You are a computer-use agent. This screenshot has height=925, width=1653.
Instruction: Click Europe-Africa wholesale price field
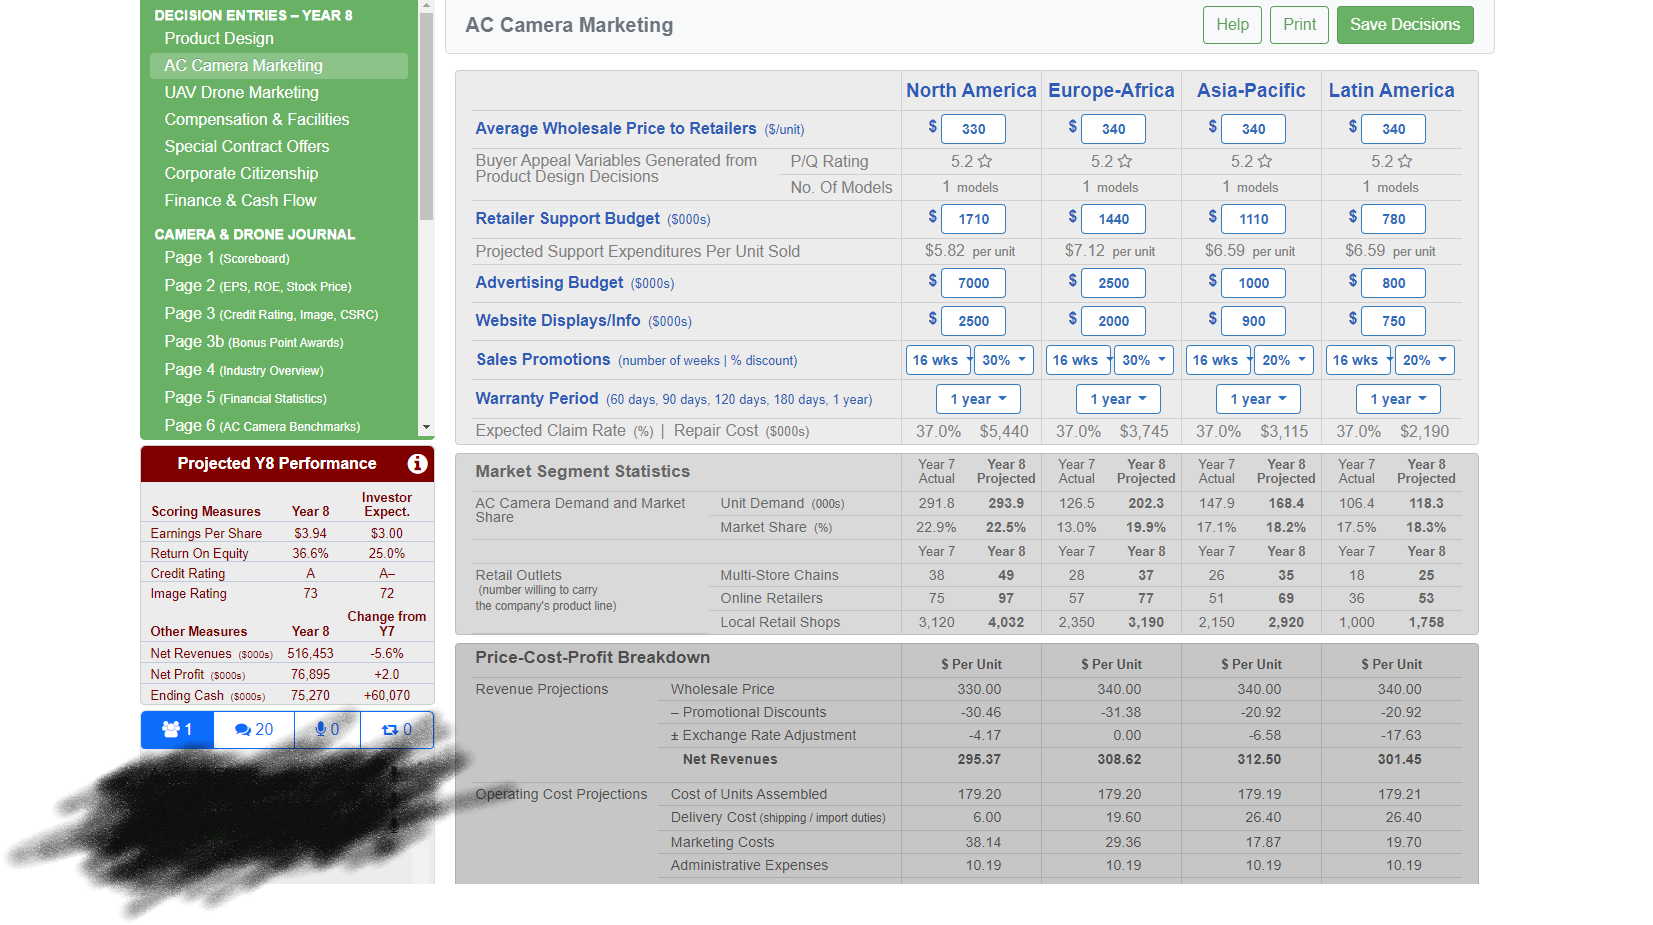[1113, 129]
